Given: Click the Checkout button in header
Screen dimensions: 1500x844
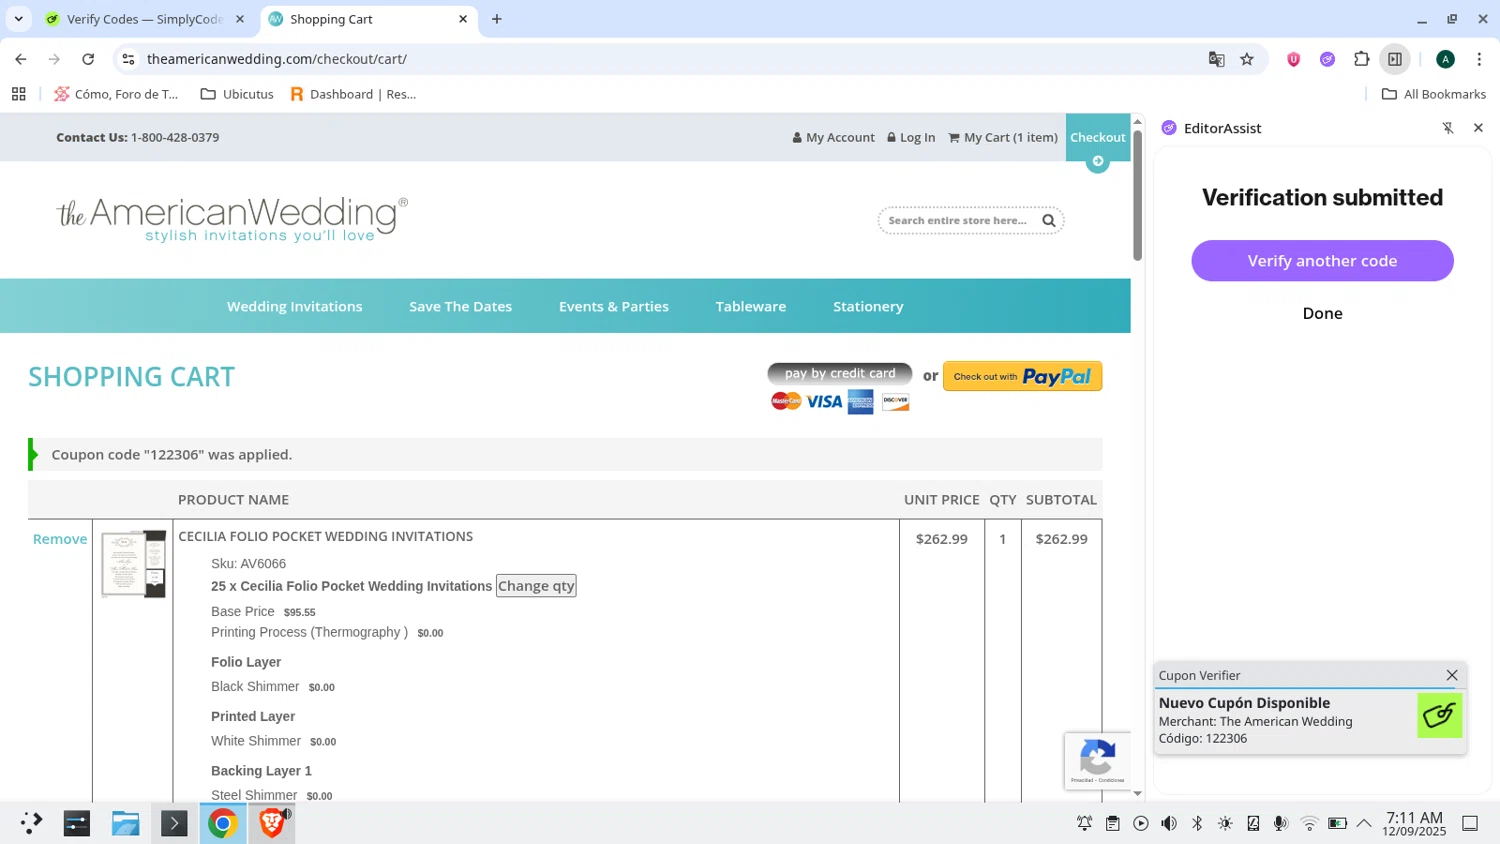Looking at the screenshot, I should tap(1097, 138).
